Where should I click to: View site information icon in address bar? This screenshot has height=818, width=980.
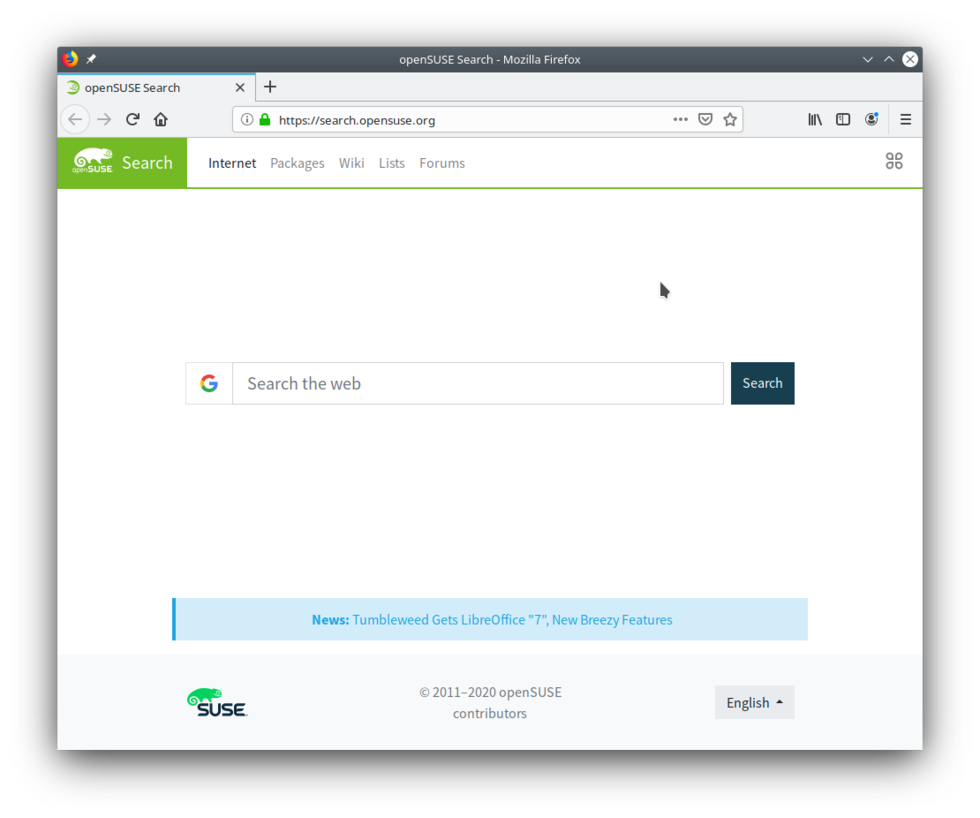tap(247, 119)
